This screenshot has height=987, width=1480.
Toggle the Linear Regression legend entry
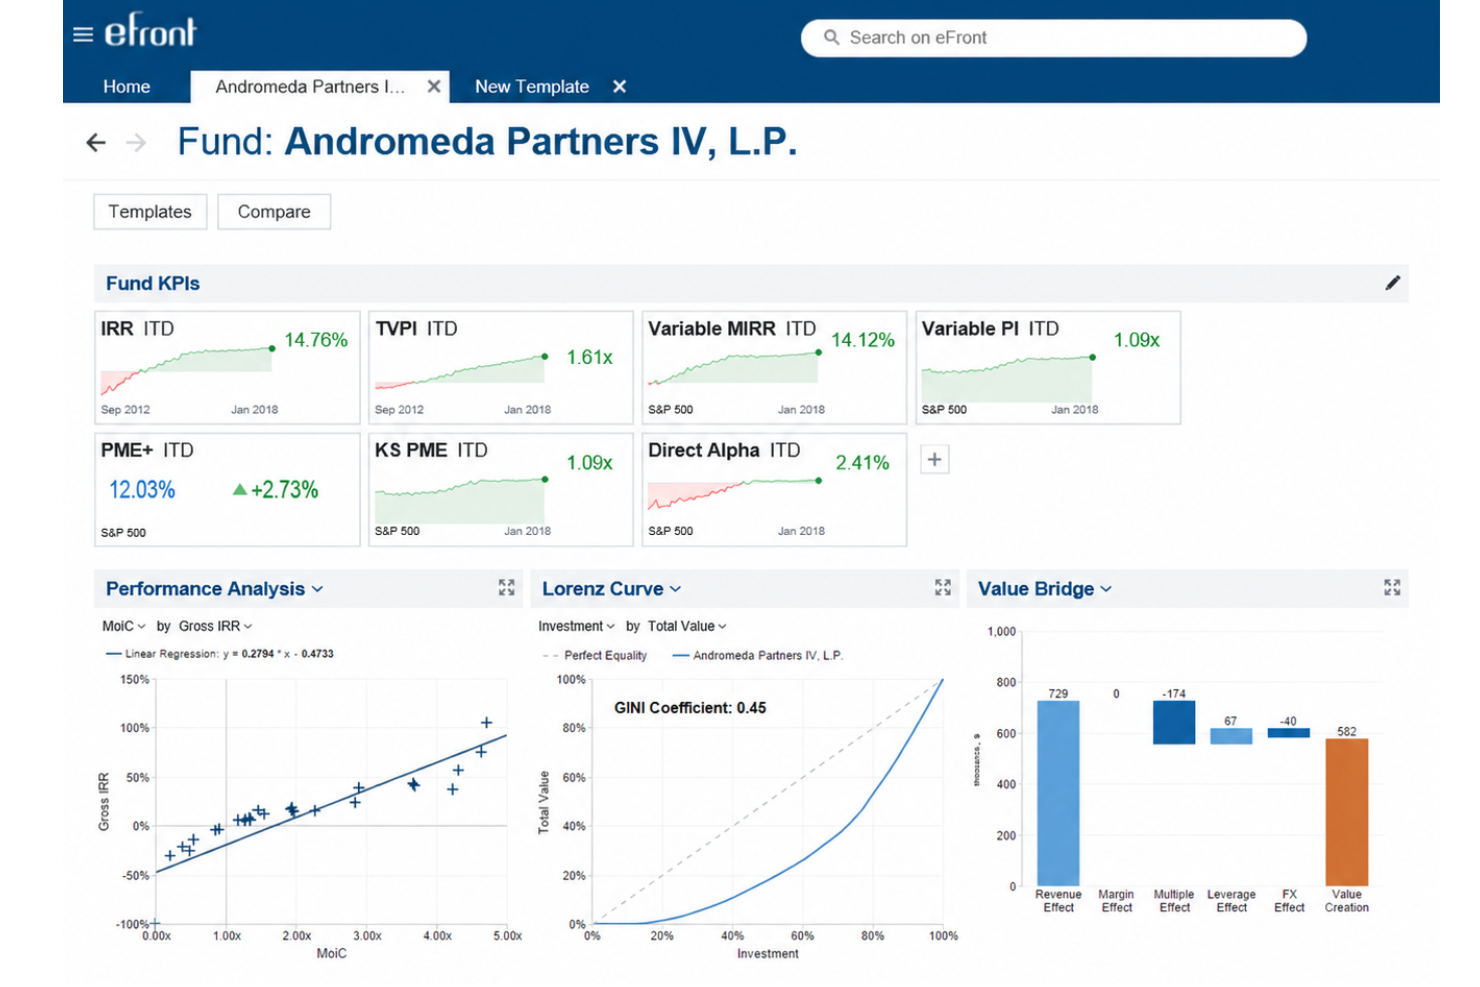coord(219,654)
